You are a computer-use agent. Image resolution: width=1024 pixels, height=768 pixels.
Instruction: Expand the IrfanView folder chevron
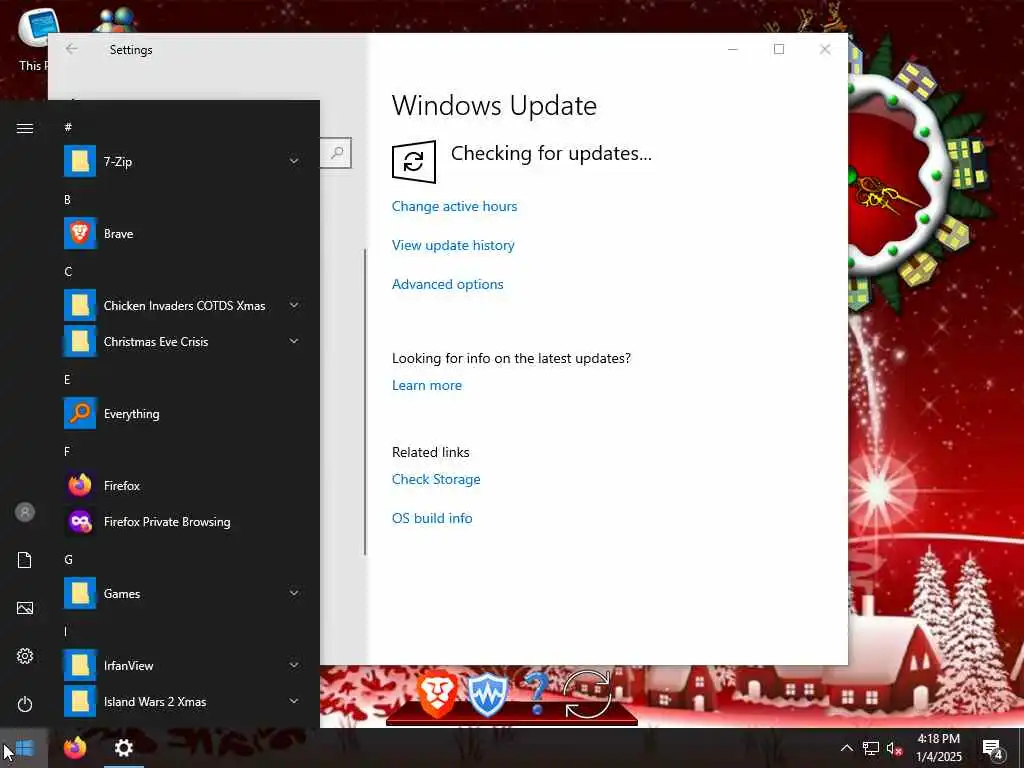coord(295,665)
